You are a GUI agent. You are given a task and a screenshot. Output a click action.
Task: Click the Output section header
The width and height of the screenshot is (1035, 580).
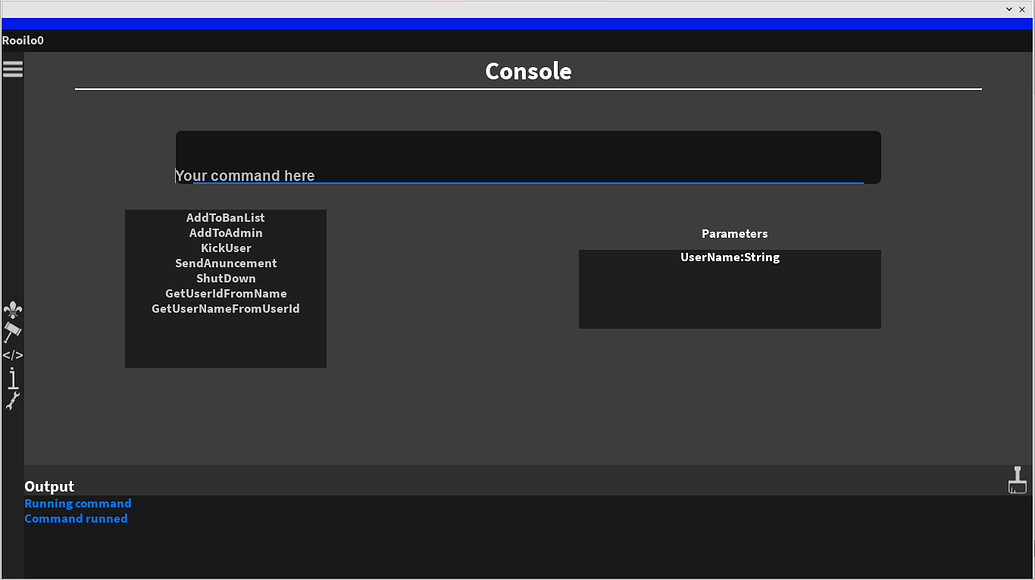48,486
